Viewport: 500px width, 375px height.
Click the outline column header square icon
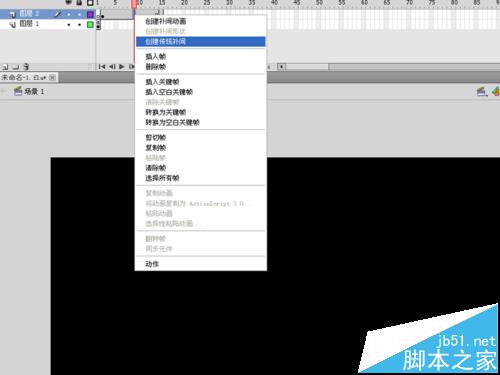click(90, 3)
